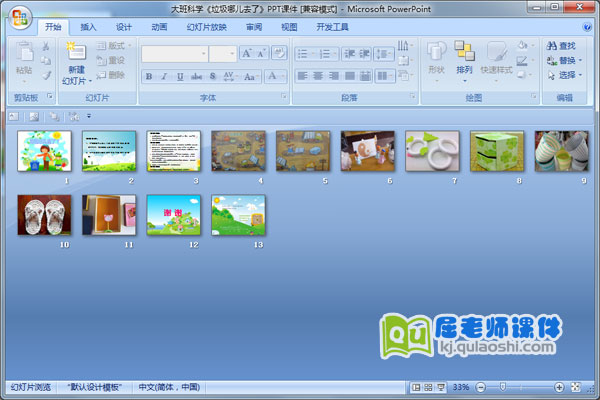
Task: Open shape outline pen options
Action: click(525, 60)
